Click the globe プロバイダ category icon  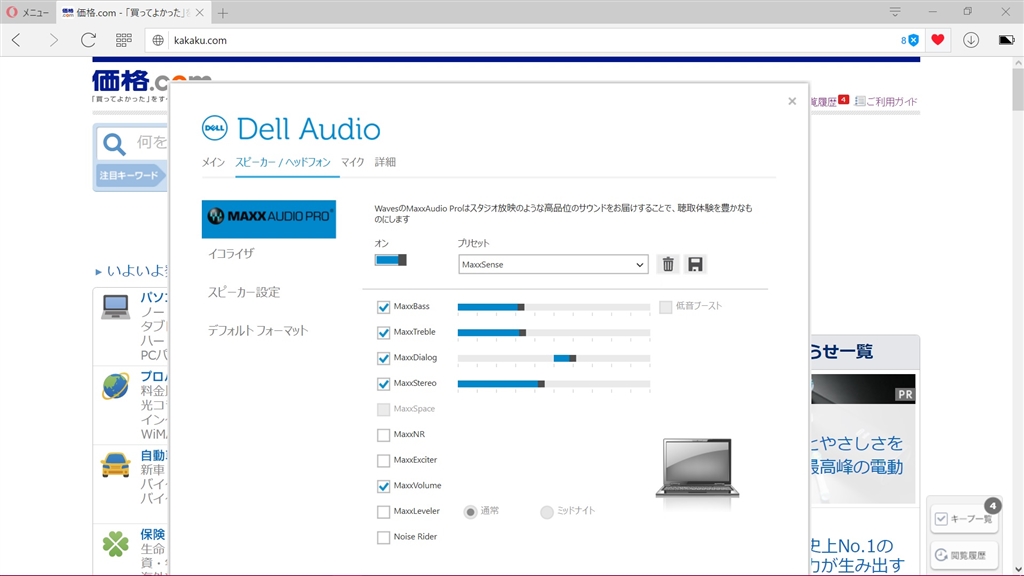pyautogui.click(x=116, y=386)
